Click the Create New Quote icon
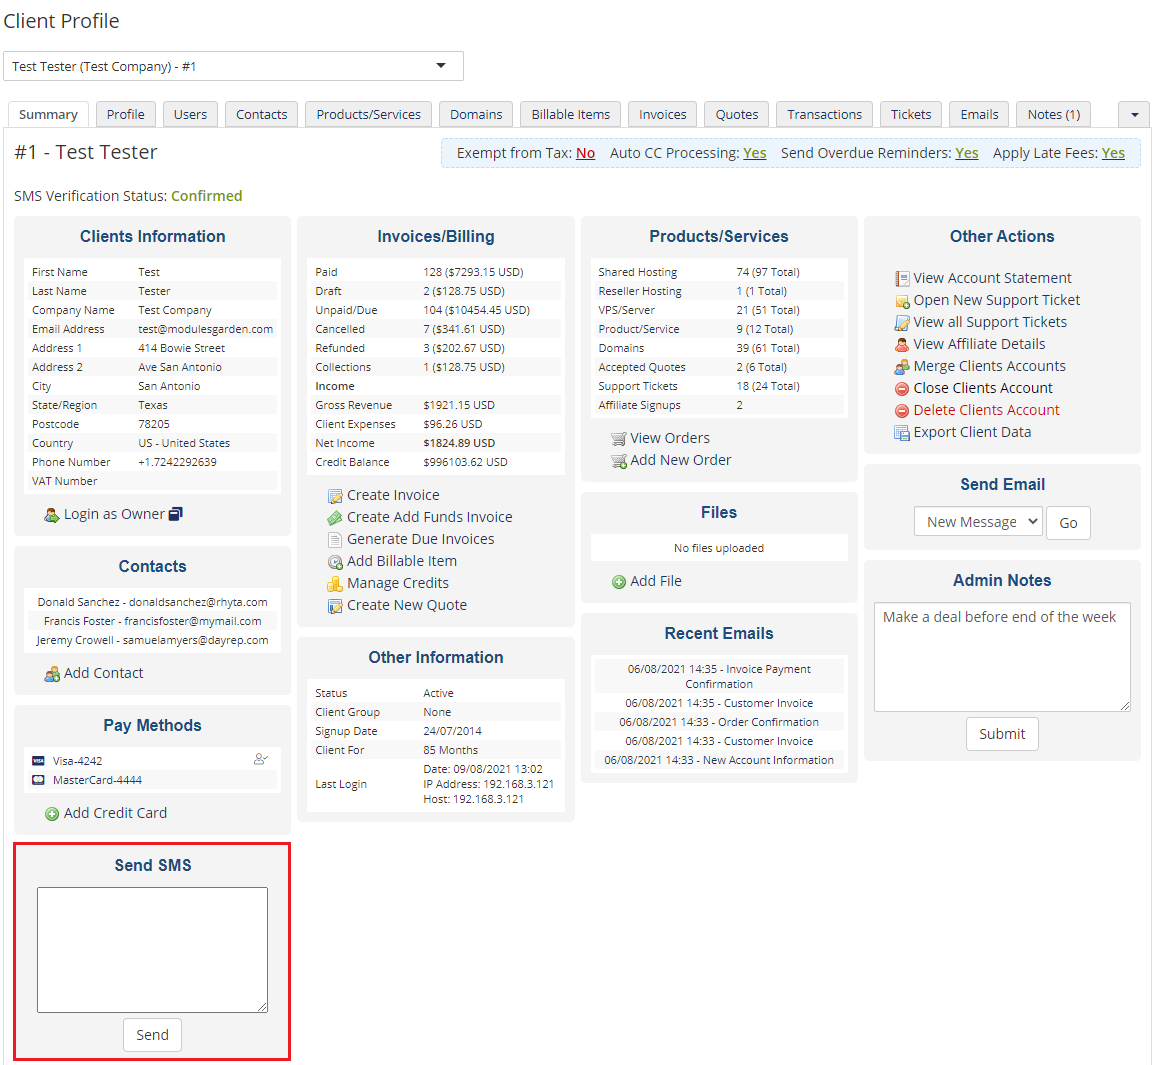Image resolution: width=1156 pixels, height=1065 pixels. pyautogui.click(x=335, y=607)
